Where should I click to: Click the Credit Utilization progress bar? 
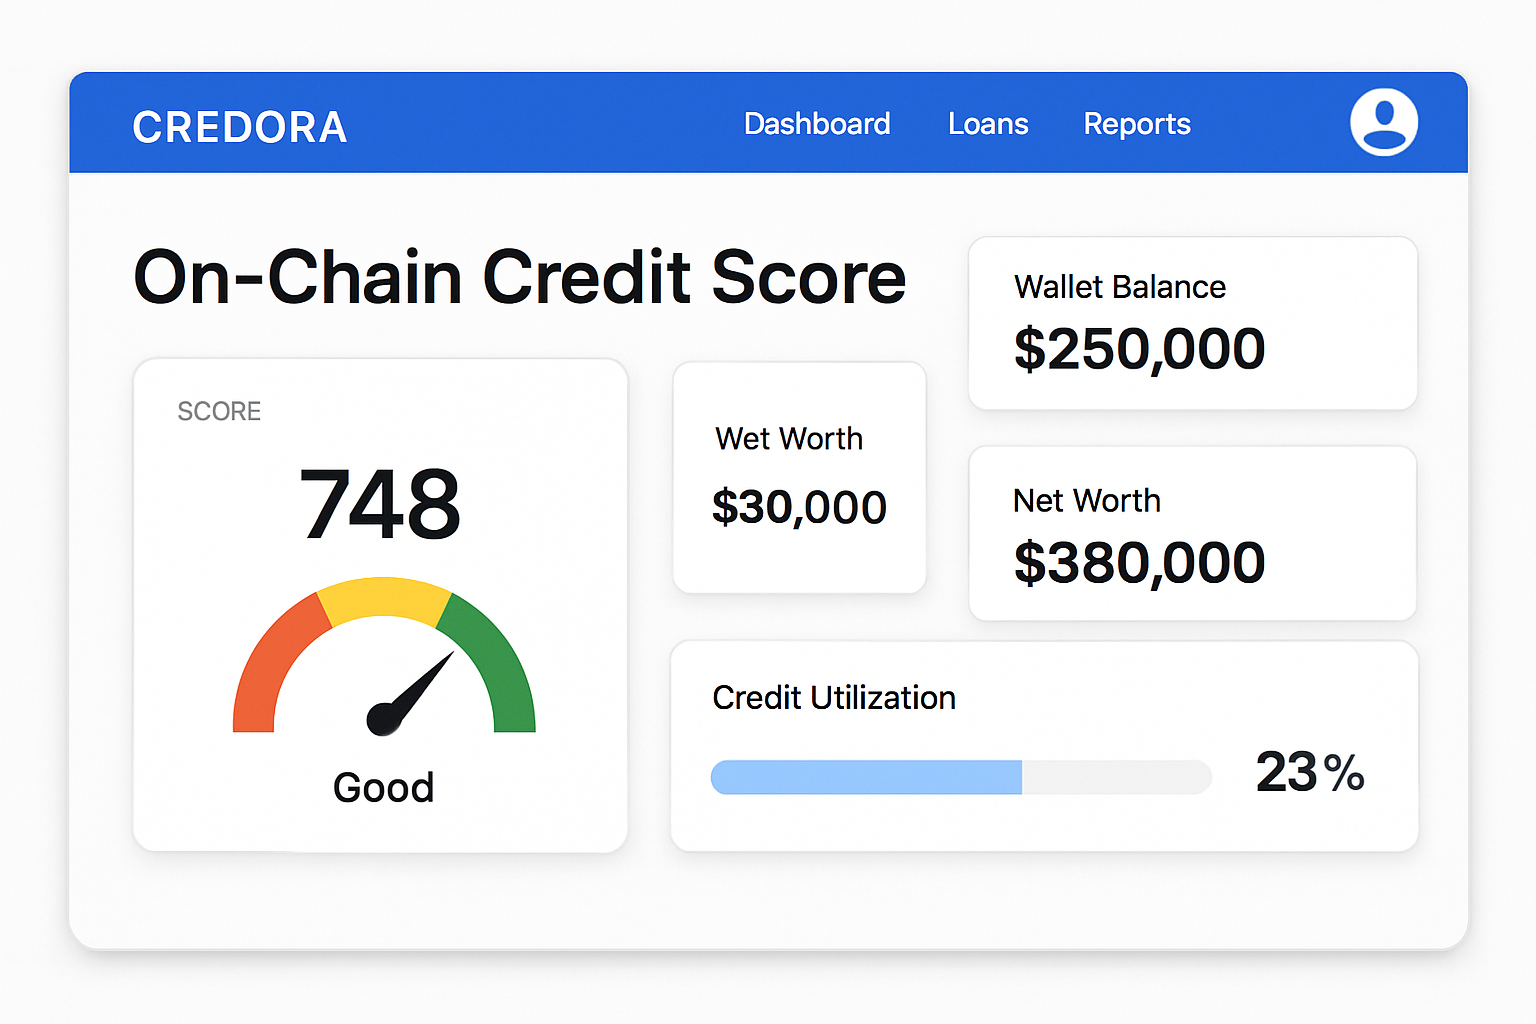[x=960, y=776]
